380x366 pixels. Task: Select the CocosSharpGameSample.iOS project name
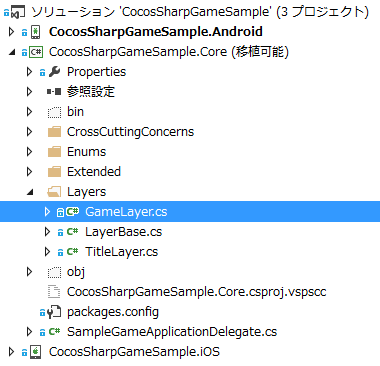click(x=134, y=352)
